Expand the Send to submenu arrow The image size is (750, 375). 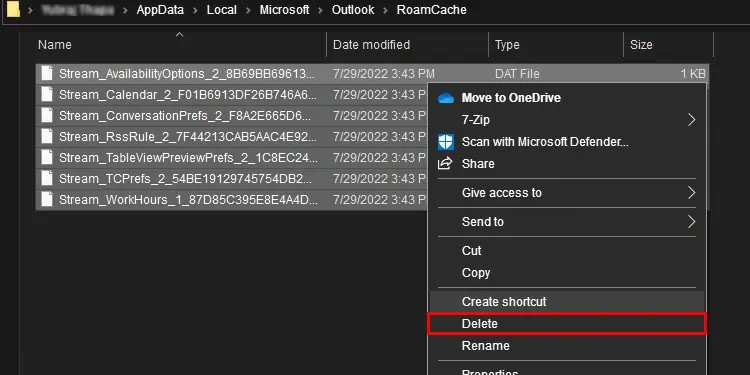[x=691, y=221]
